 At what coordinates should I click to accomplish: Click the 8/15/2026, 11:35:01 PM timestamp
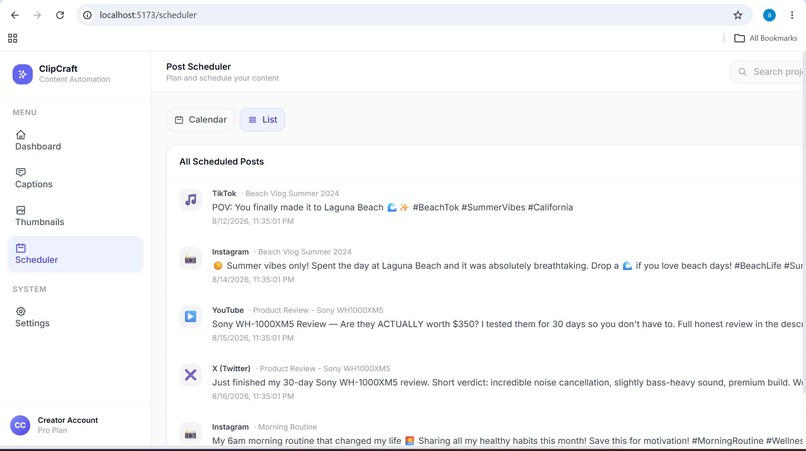(253, 338)
